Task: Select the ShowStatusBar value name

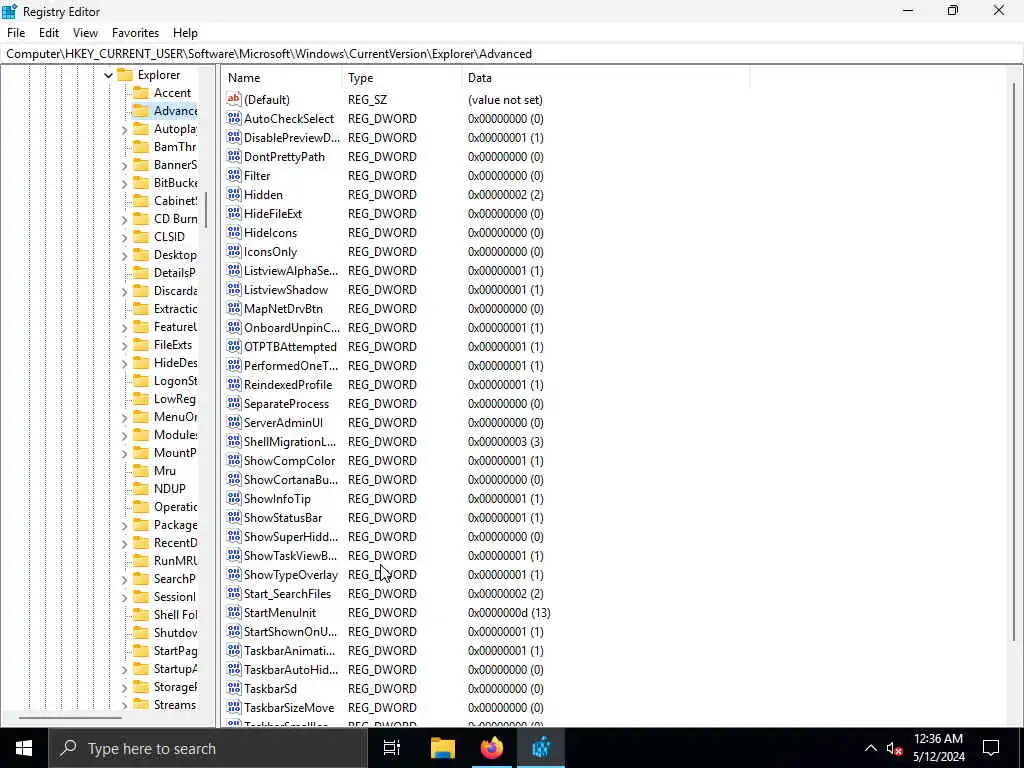Action: (x=283, y=518)
